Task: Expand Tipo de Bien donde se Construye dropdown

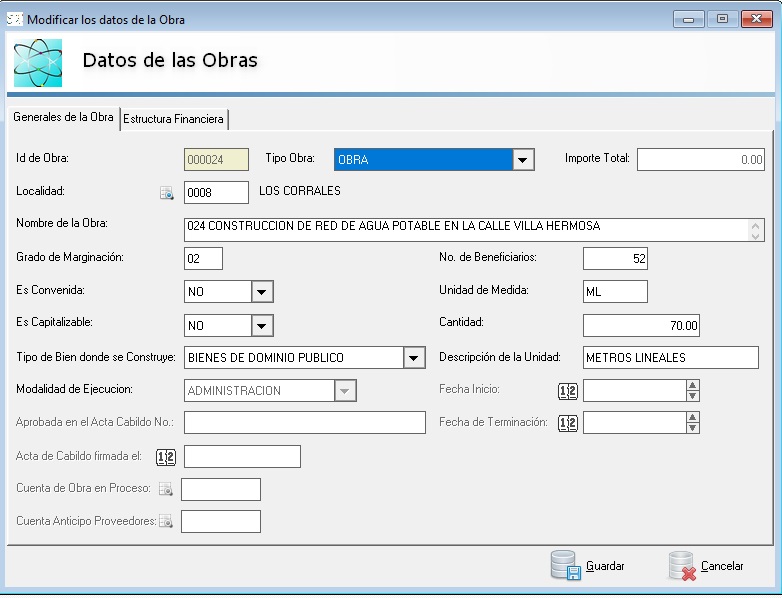Action: coord(414,358)
